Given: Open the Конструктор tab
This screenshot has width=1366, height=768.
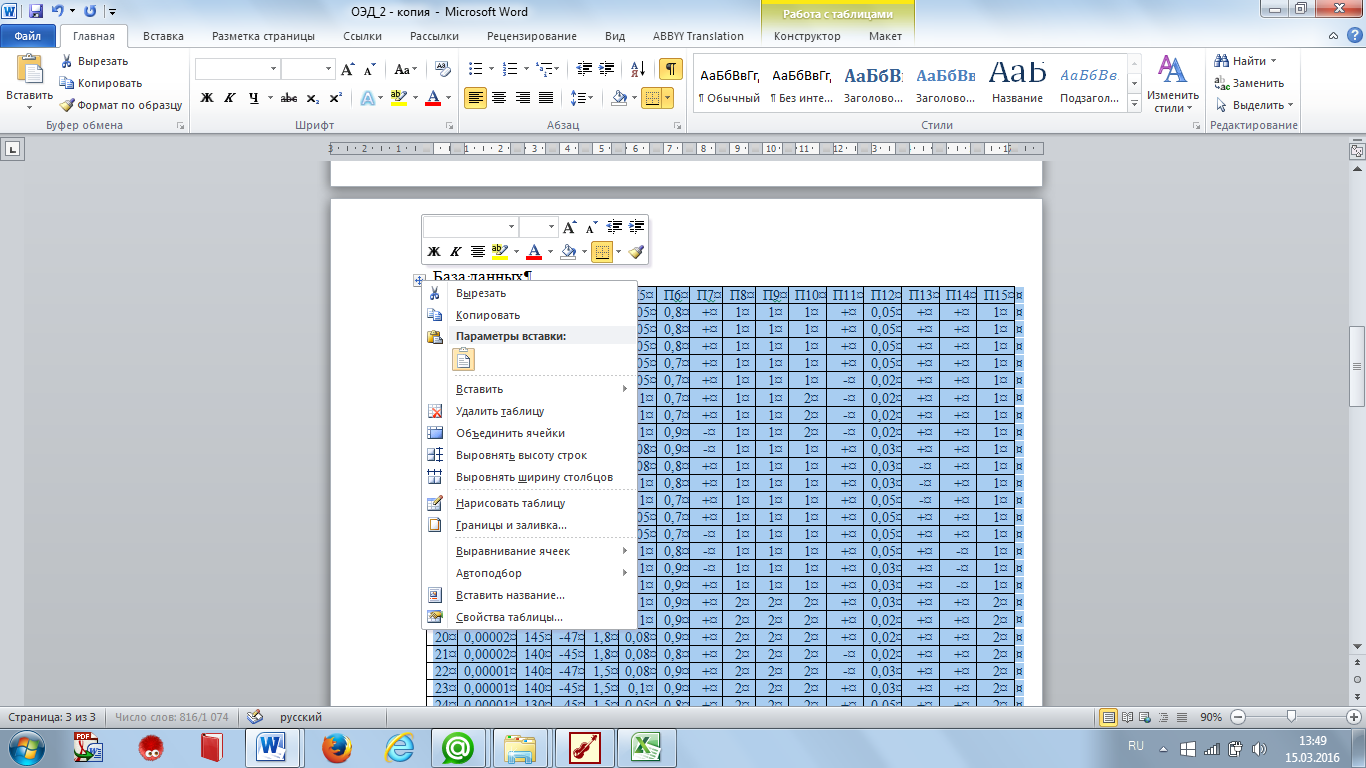Looking at the screenshot, I should 807,36.
